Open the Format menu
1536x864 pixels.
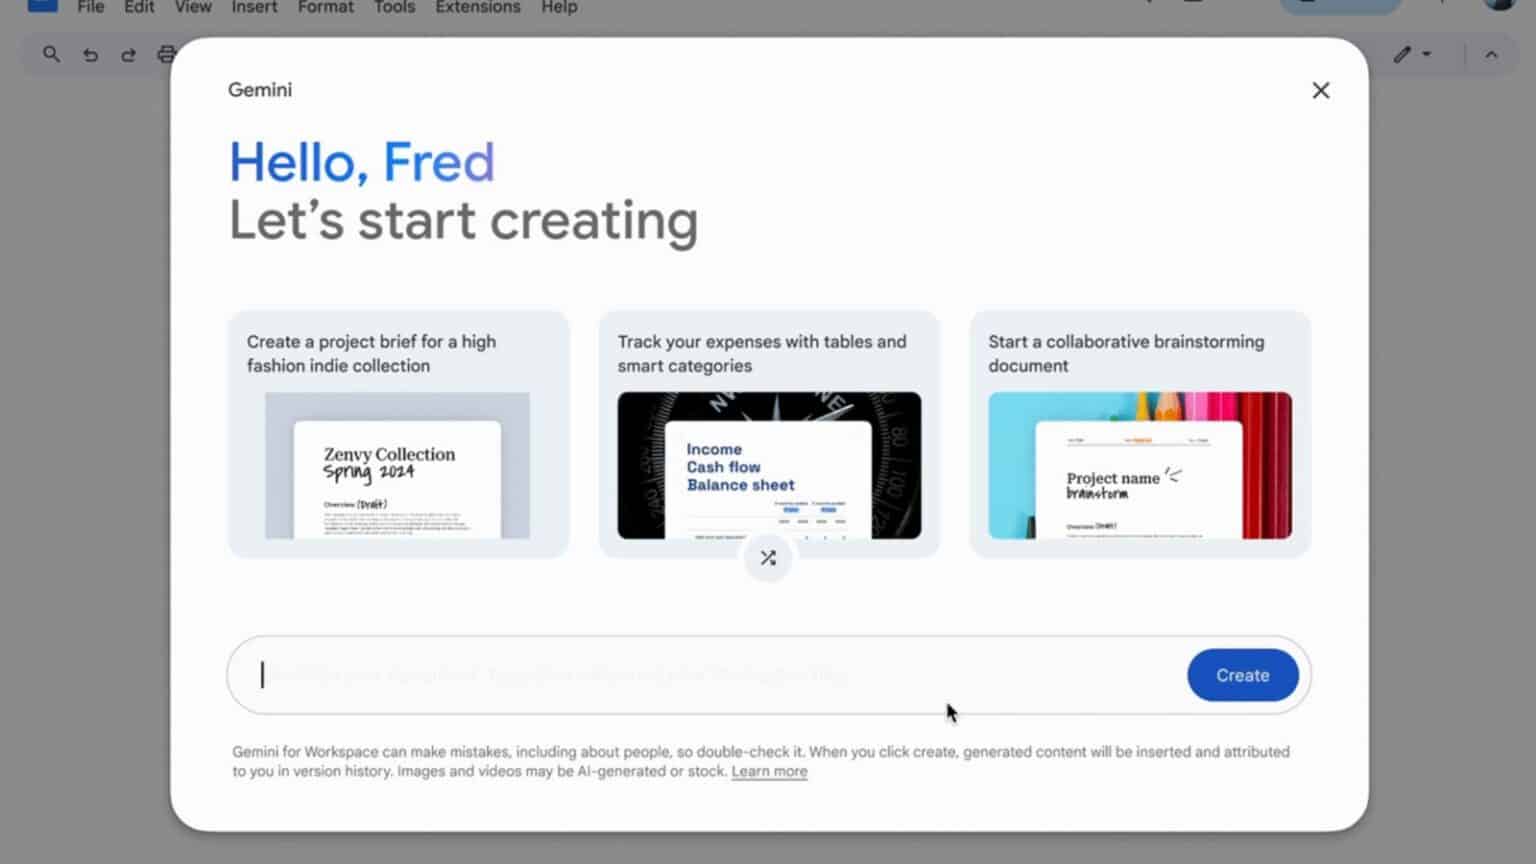[x=325, y=8]
